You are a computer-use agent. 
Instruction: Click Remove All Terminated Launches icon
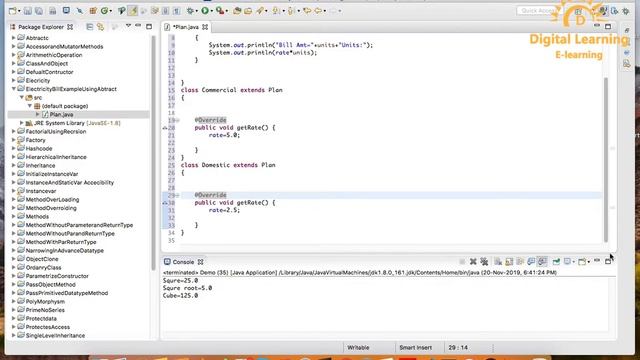click(x=484, y=262)
